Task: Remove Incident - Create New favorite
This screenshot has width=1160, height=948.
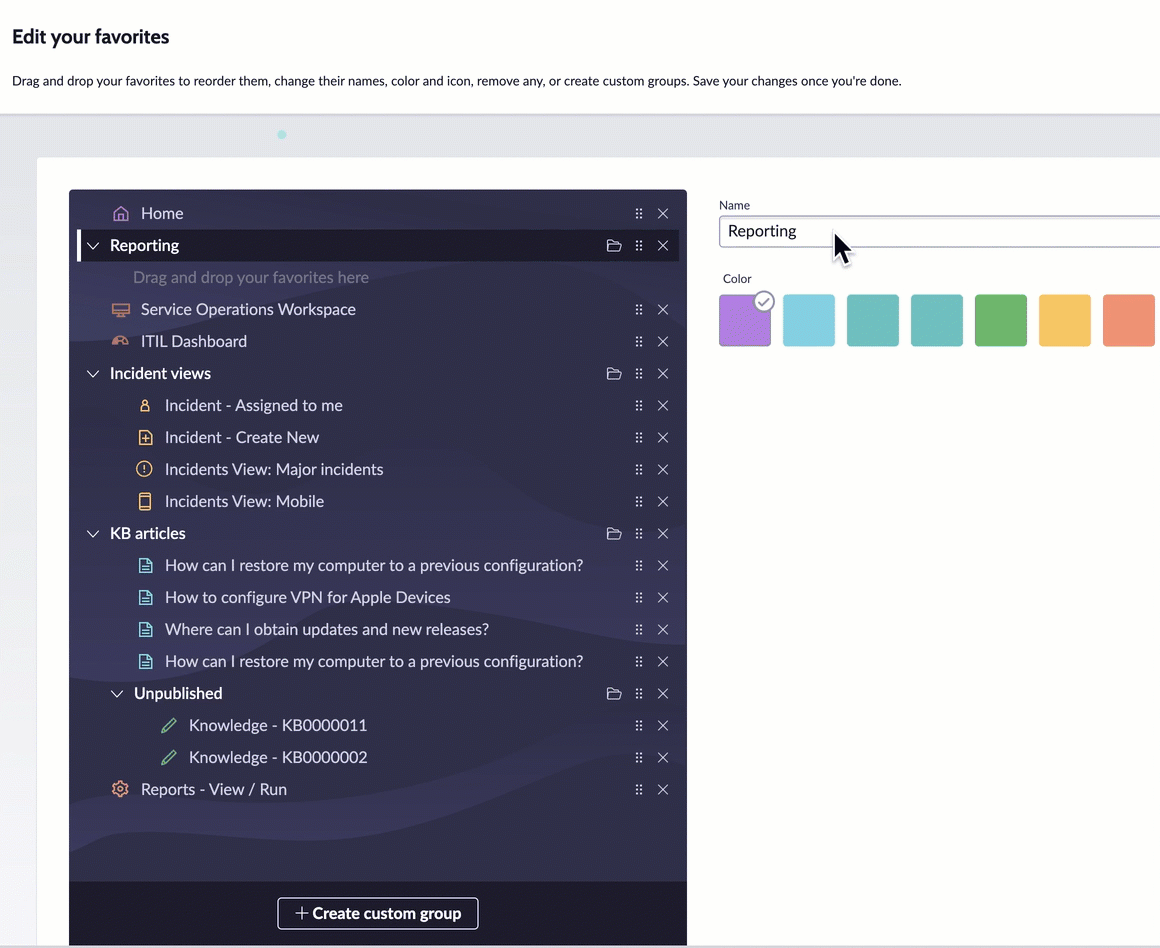Action: [663, 437]
